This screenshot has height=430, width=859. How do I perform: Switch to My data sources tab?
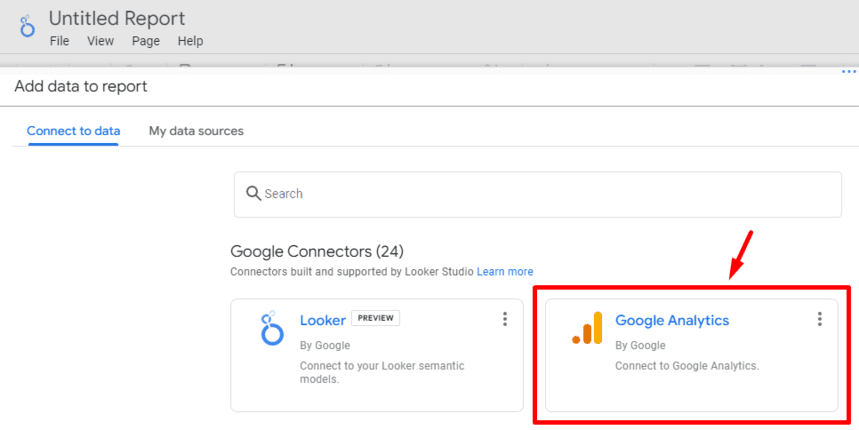pos(196,131)
